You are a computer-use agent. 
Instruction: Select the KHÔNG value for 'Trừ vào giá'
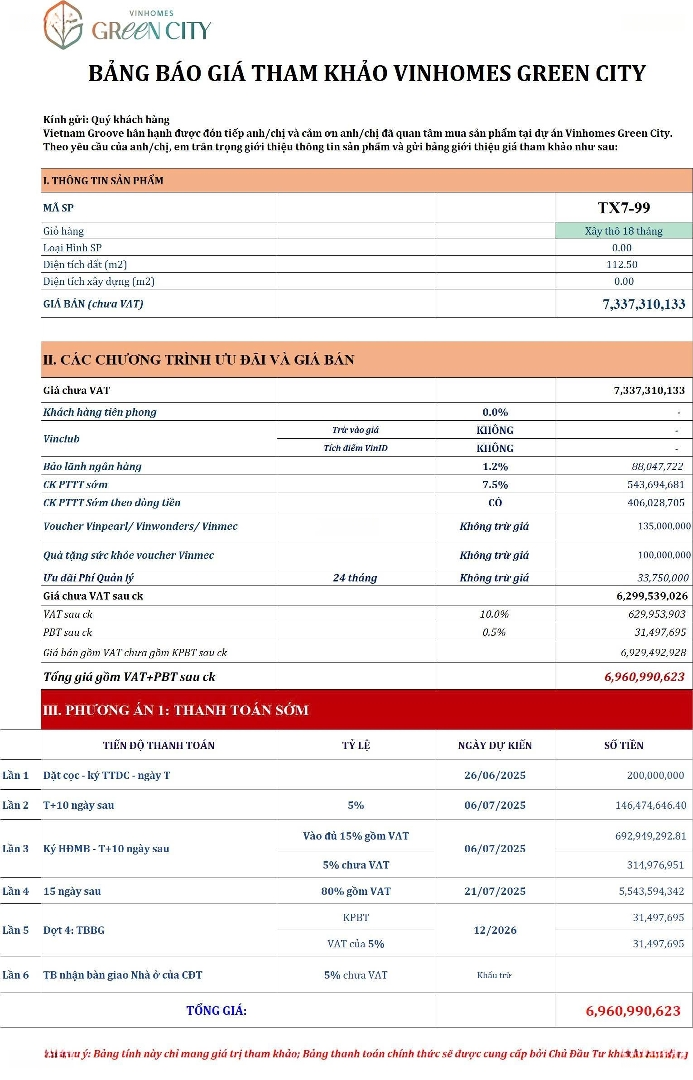tap(495, 430)
